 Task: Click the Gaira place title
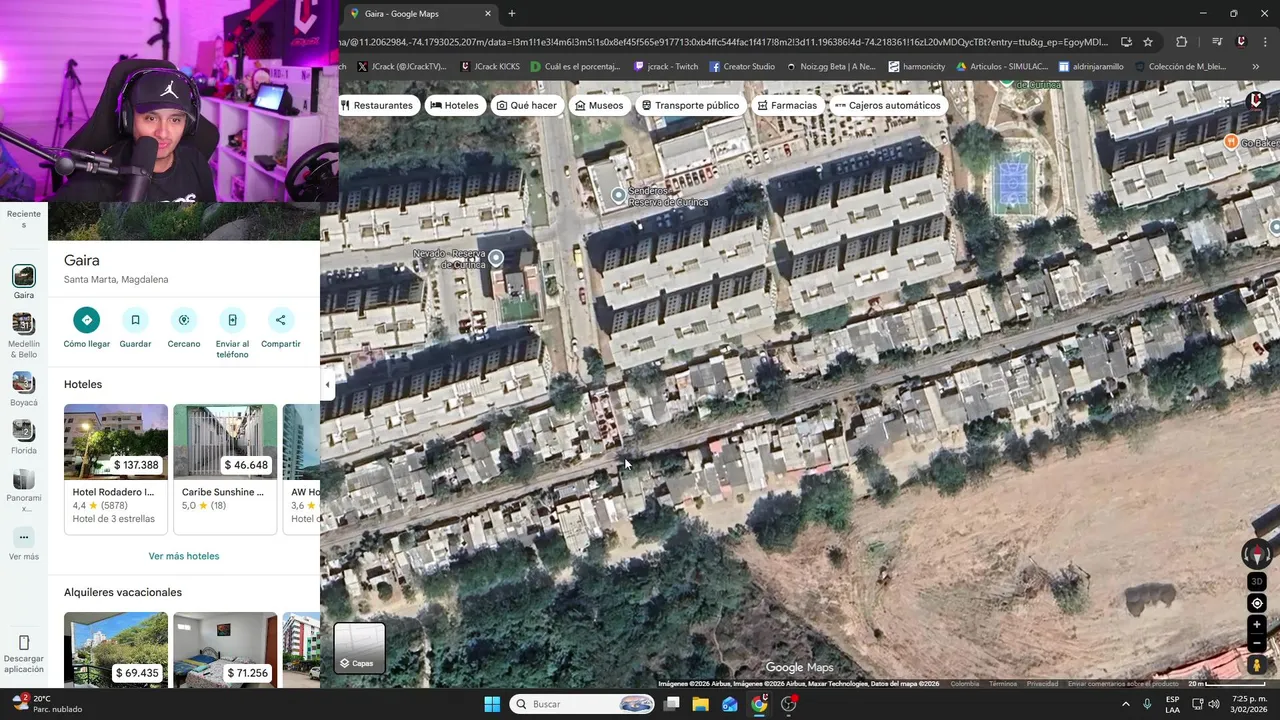[x=82, y=260]
